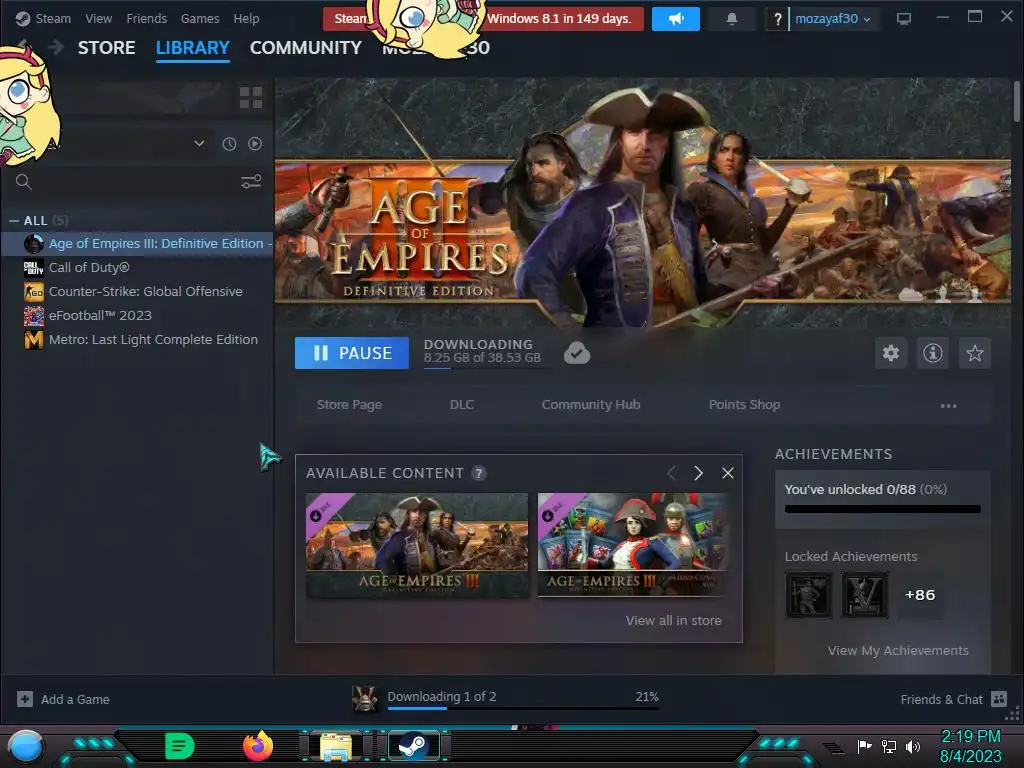The image size is (1024, 768).
Task: Go to the STORE tab
Action: 106,48
